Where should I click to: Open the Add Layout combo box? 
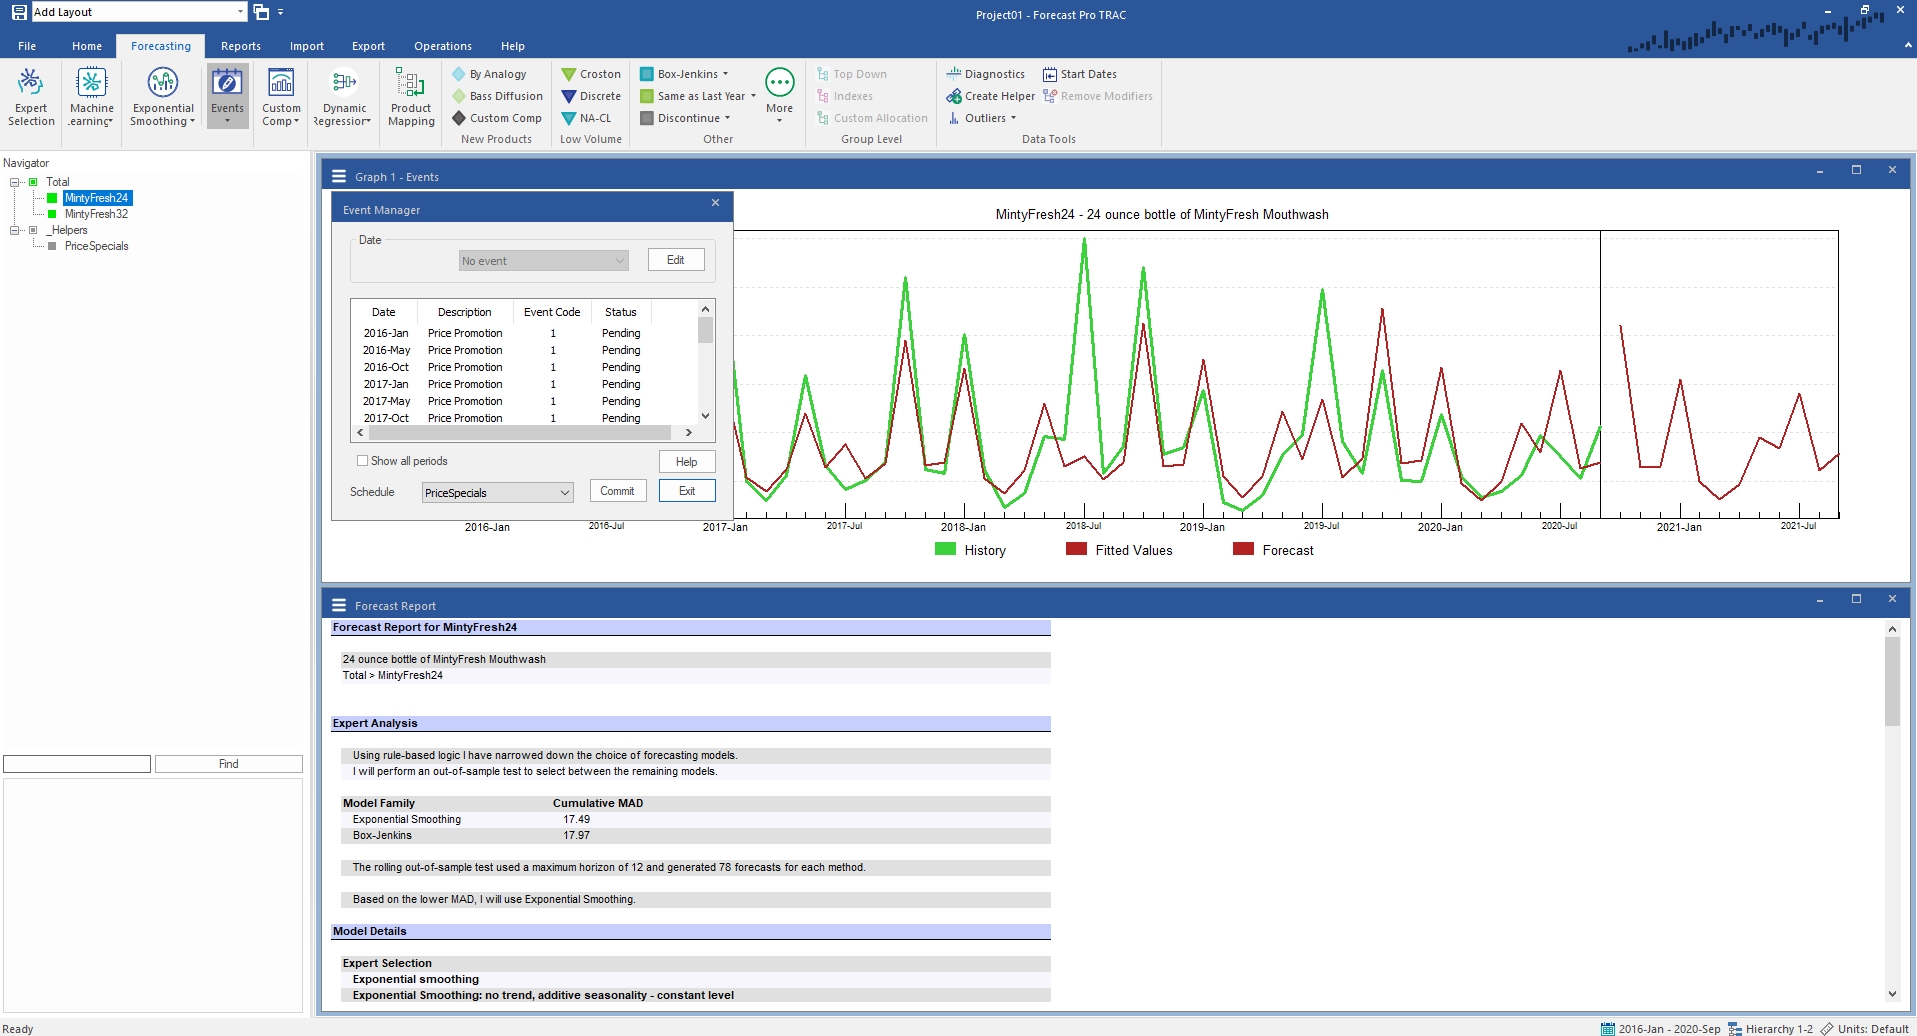point(139,12)
